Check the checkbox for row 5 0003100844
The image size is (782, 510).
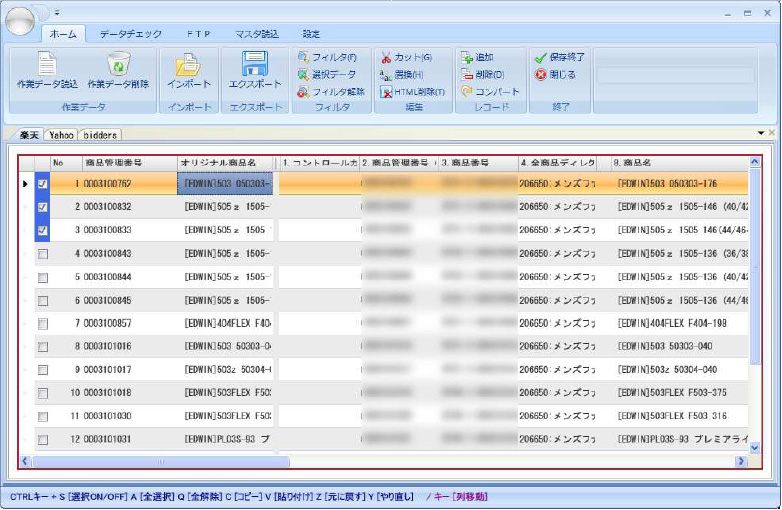(x=43, y=278)
